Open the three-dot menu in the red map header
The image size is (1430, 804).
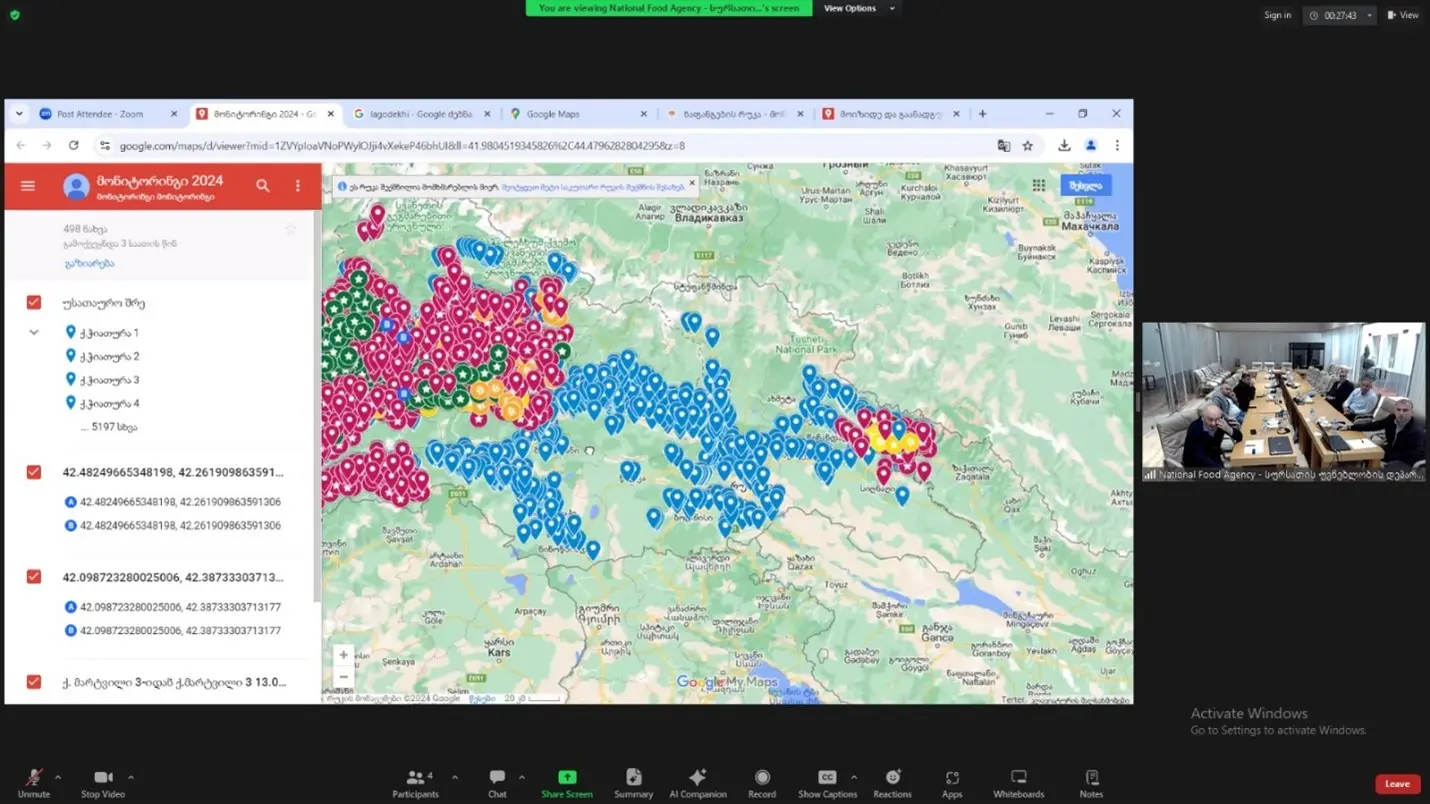pyautogui.click(x=298, y=186)
